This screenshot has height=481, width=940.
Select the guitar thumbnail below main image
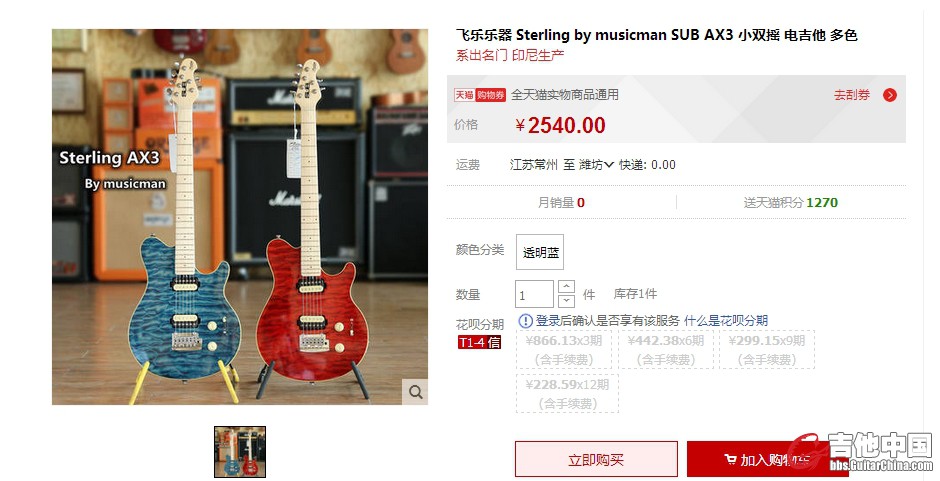[x=240, y=452]
